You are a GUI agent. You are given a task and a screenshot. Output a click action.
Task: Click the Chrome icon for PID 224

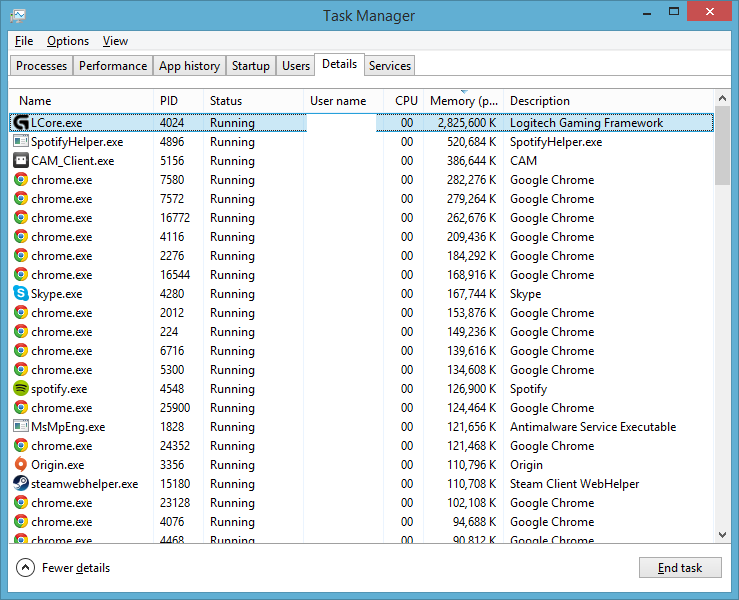click(21, 331)
